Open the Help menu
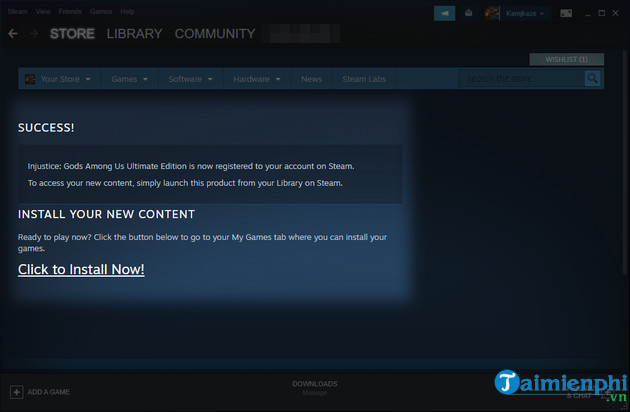The height and width of the screenshot is (412, 630). click(x=127, y=12)
